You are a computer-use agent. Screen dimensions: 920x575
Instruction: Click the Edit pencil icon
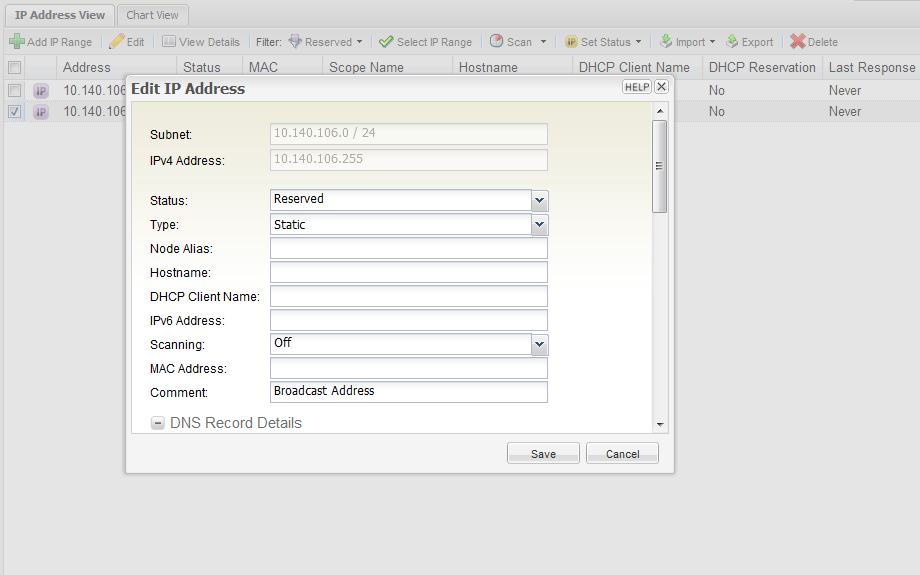[x=117, y=41]
